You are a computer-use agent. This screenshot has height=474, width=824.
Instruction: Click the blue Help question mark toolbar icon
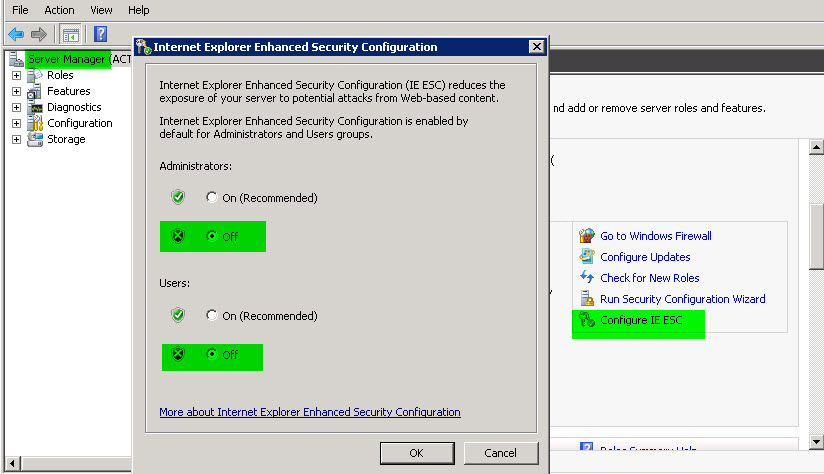pyautogui.click(x=100, y=34)
